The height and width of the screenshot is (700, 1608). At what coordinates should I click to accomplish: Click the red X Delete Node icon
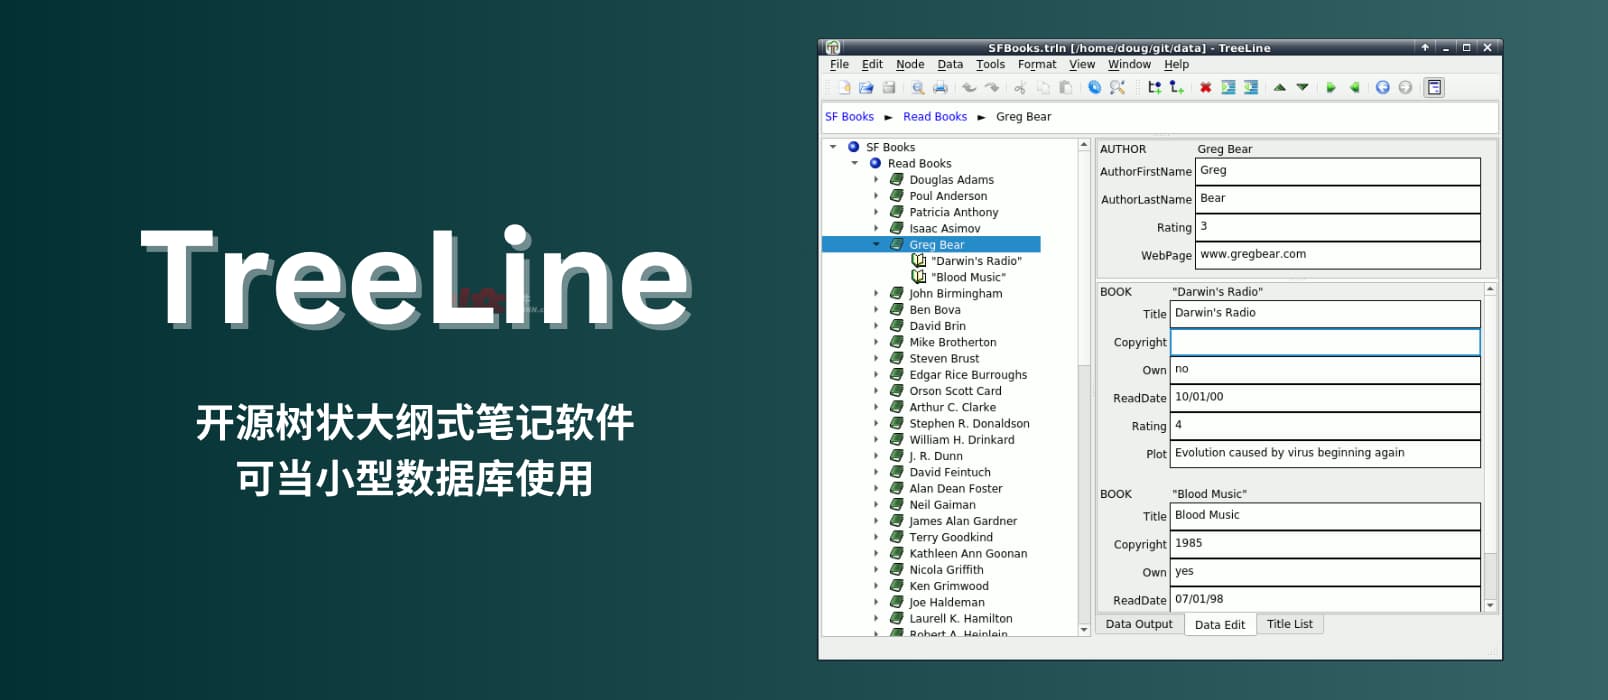tap(1205, 88)
